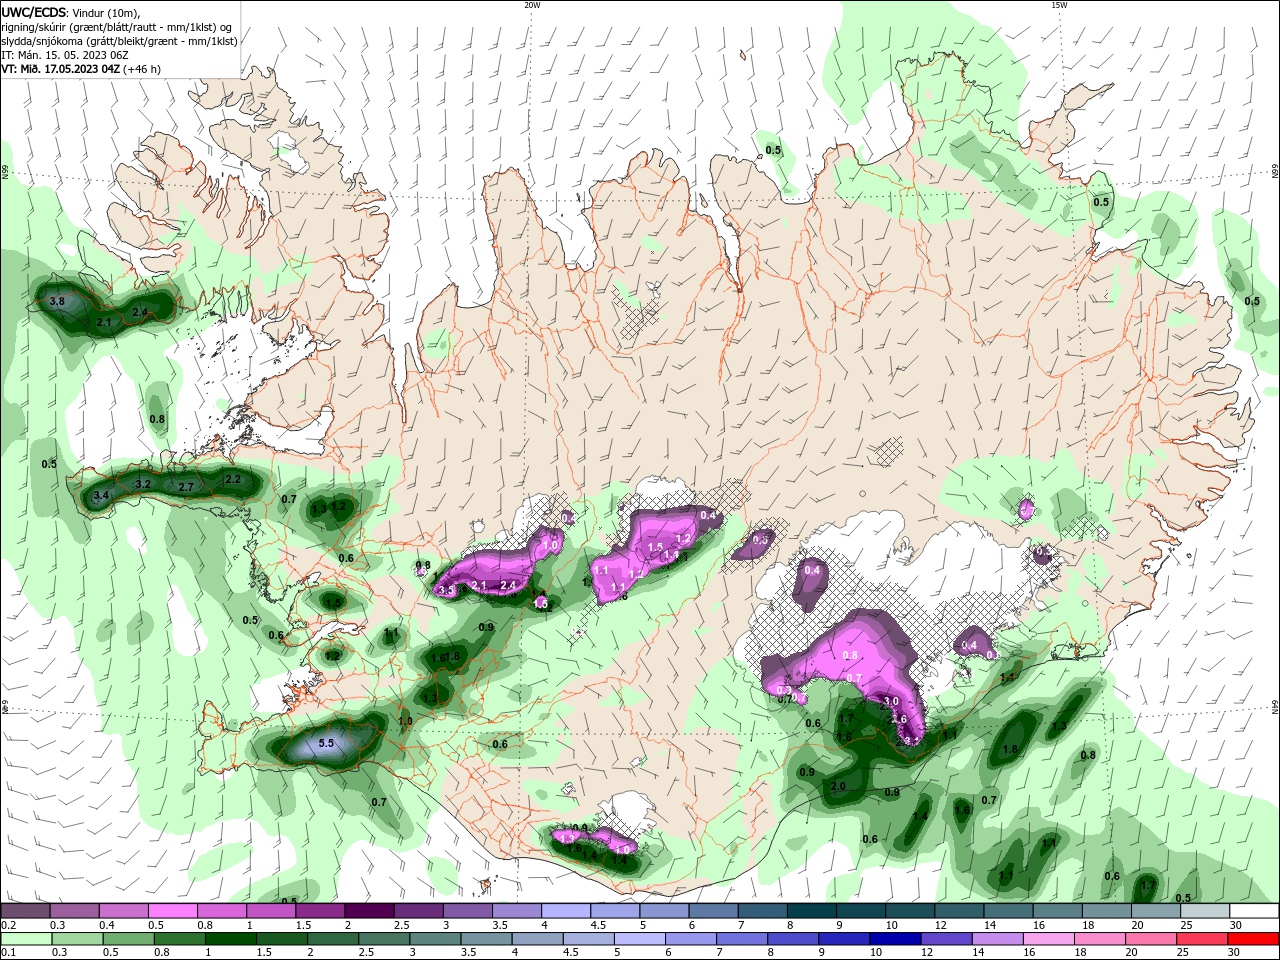Click the '3.2' precipitation value on the western peninsula
Image resolution: width=1280 pixels, height=960 pixels.
143,484
